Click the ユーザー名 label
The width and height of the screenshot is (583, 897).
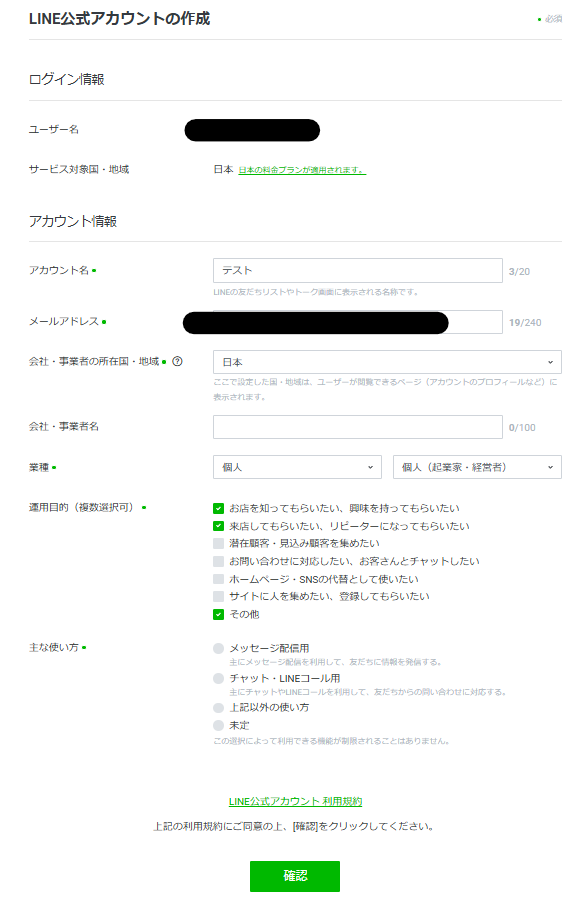tap(54, 129)
